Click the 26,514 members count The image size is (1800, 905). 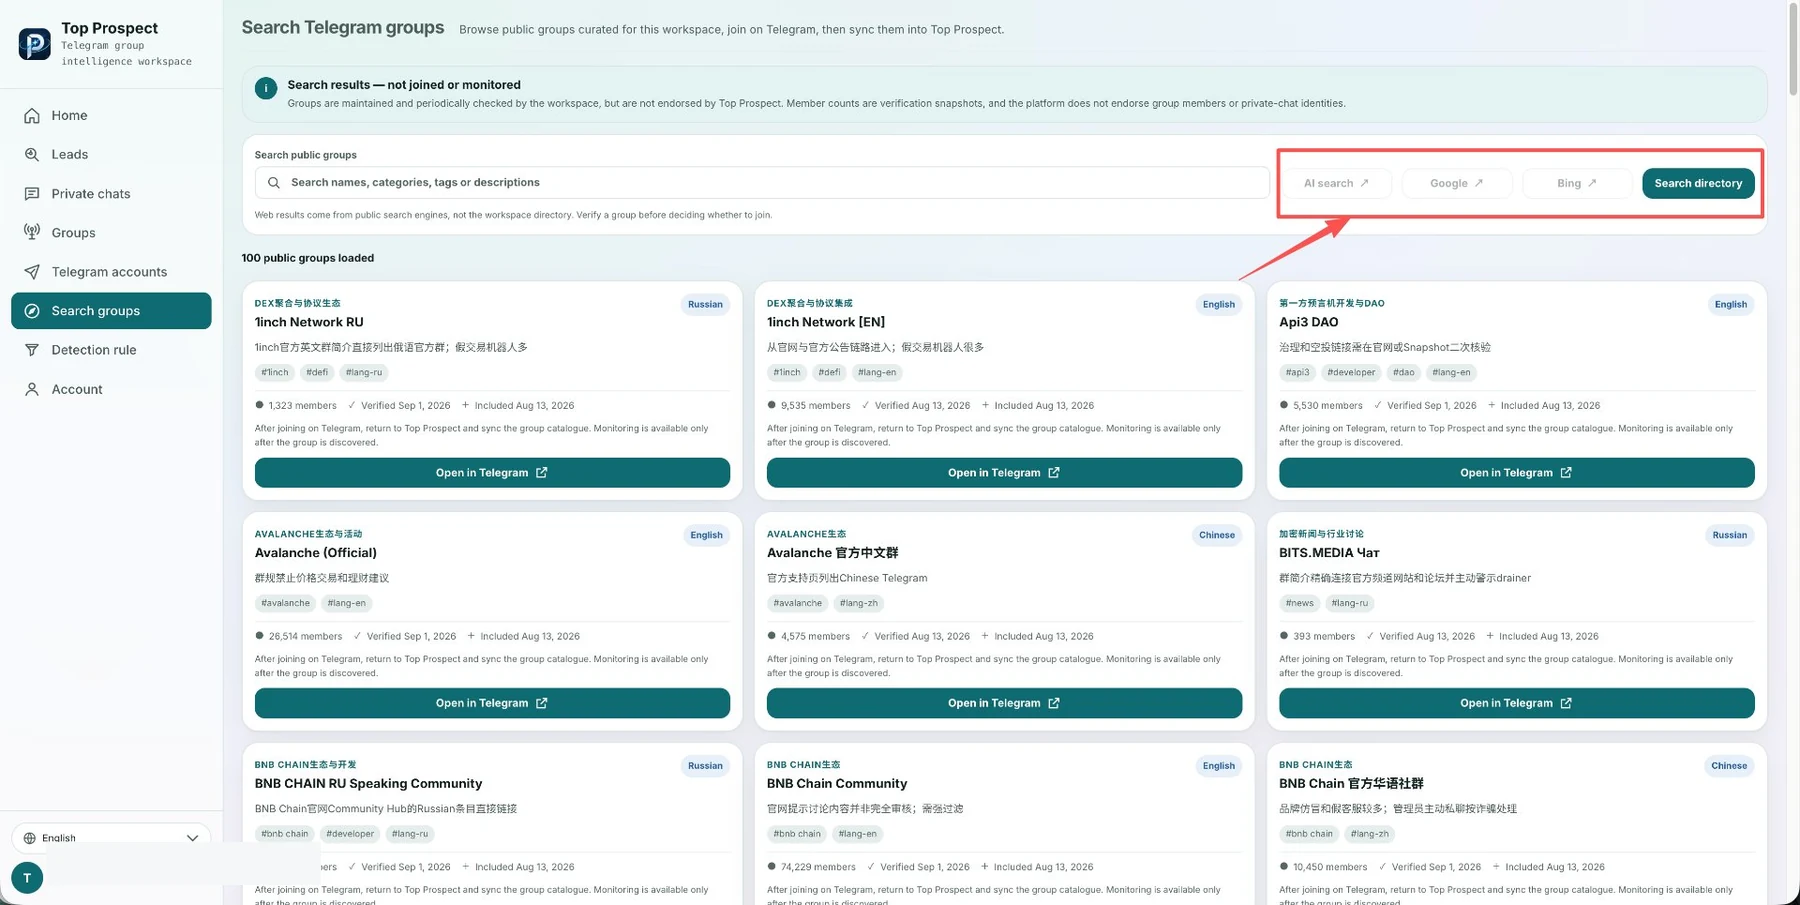tap(305, 636)
